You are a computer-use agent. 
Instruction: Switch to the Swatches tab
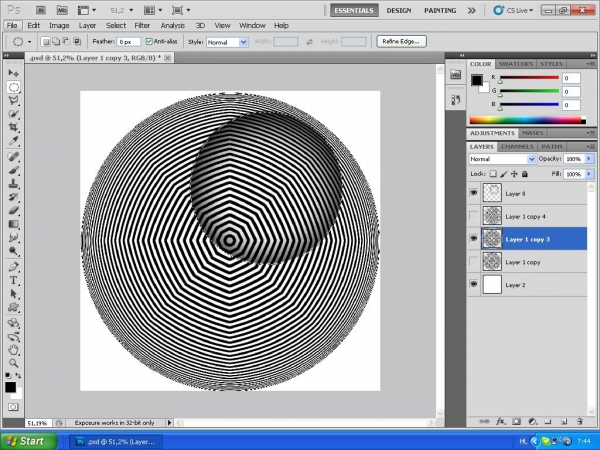(x=515, y=64)
